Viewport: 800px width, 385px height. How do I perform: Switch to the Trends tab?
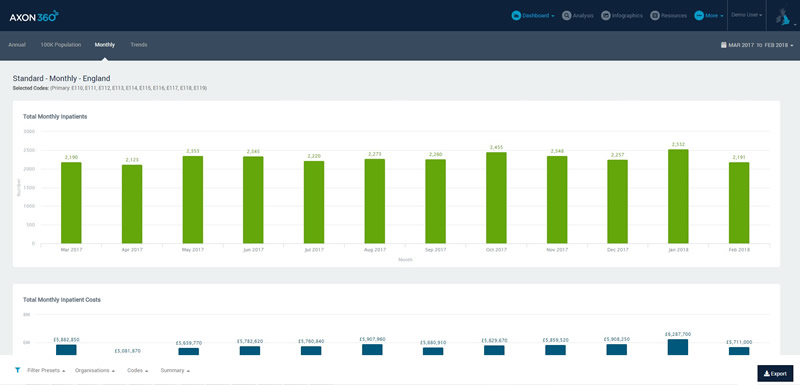[x=139, y=45]
